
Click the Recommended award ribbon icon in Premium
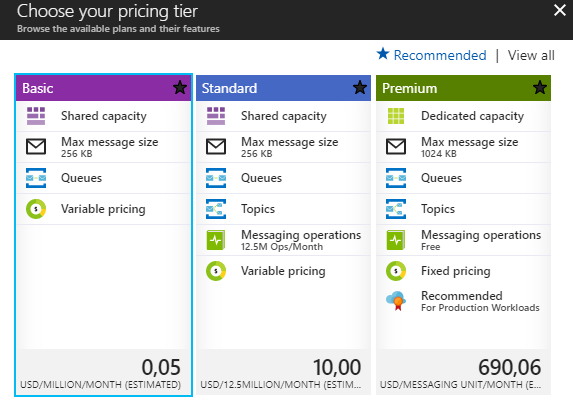[396, 301]
